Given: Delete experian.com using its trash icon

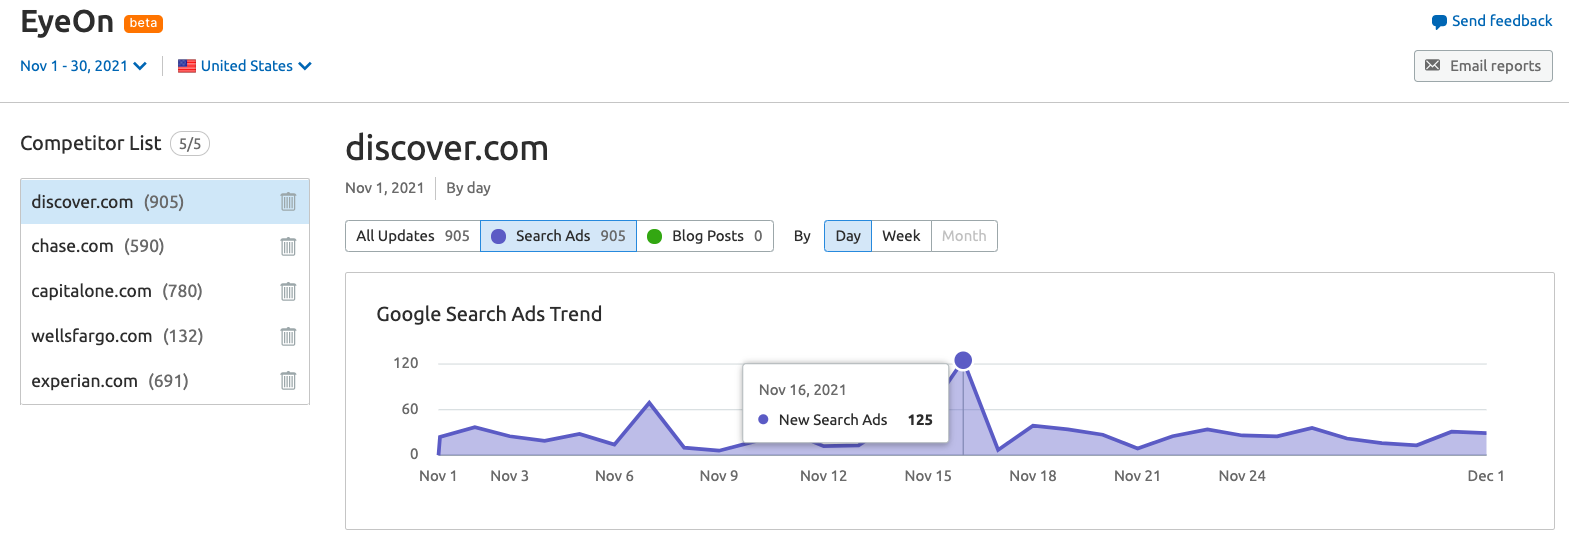Looking at the screenshot, I should pyautogui.click(x=288, y=381).
